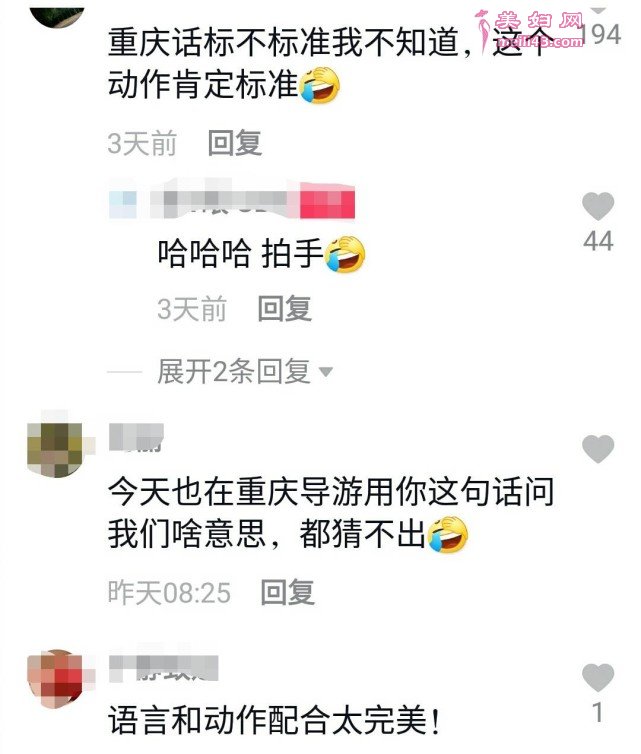Tap the blurred username above 今天也在重庆 comment
Viewport: 641px width, 754px height.
click(136, 438)
